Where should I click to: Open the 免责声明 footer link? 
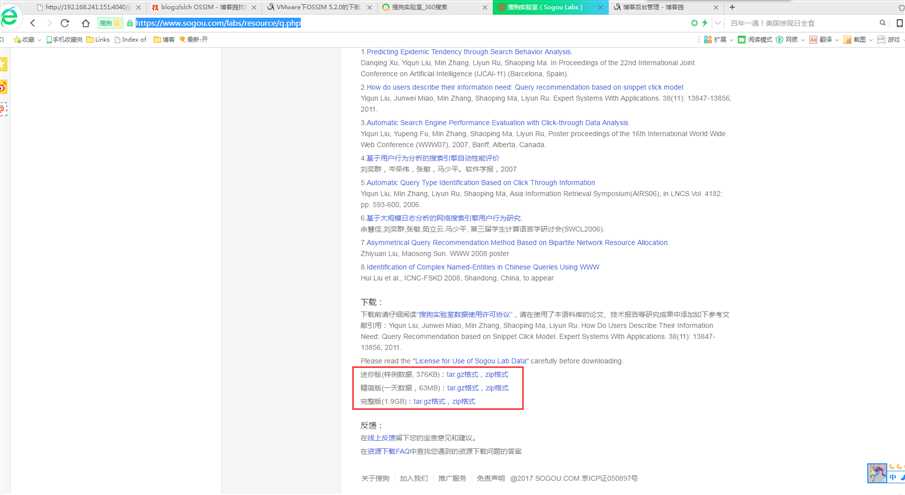pos(491,478)
